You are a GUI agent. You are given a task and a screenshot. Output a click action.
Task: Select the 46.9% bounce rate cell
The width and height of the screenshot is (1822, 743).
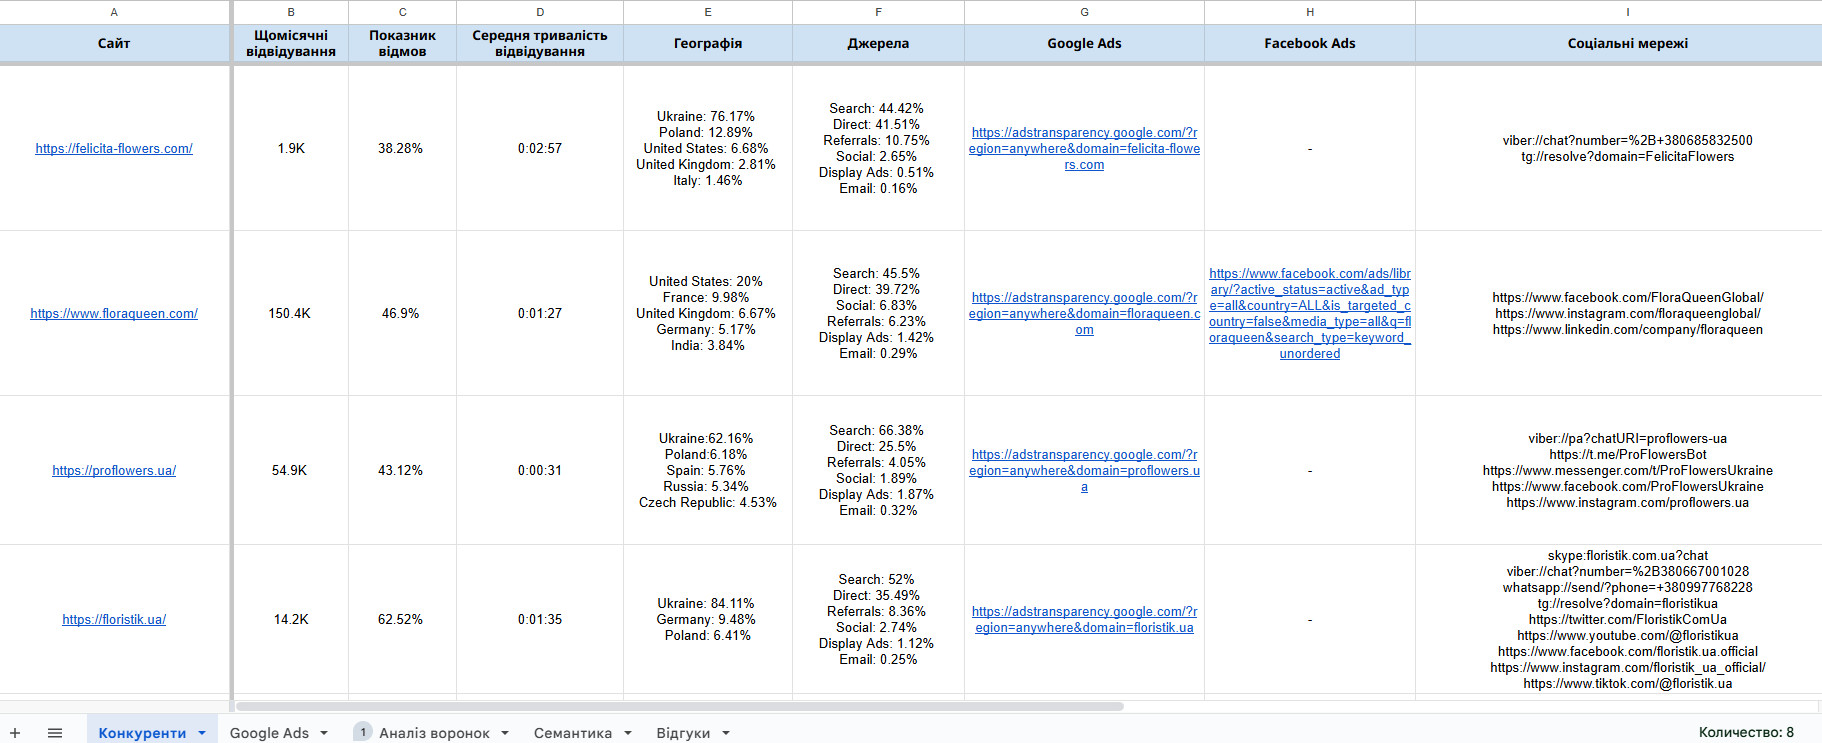point(402,314)
